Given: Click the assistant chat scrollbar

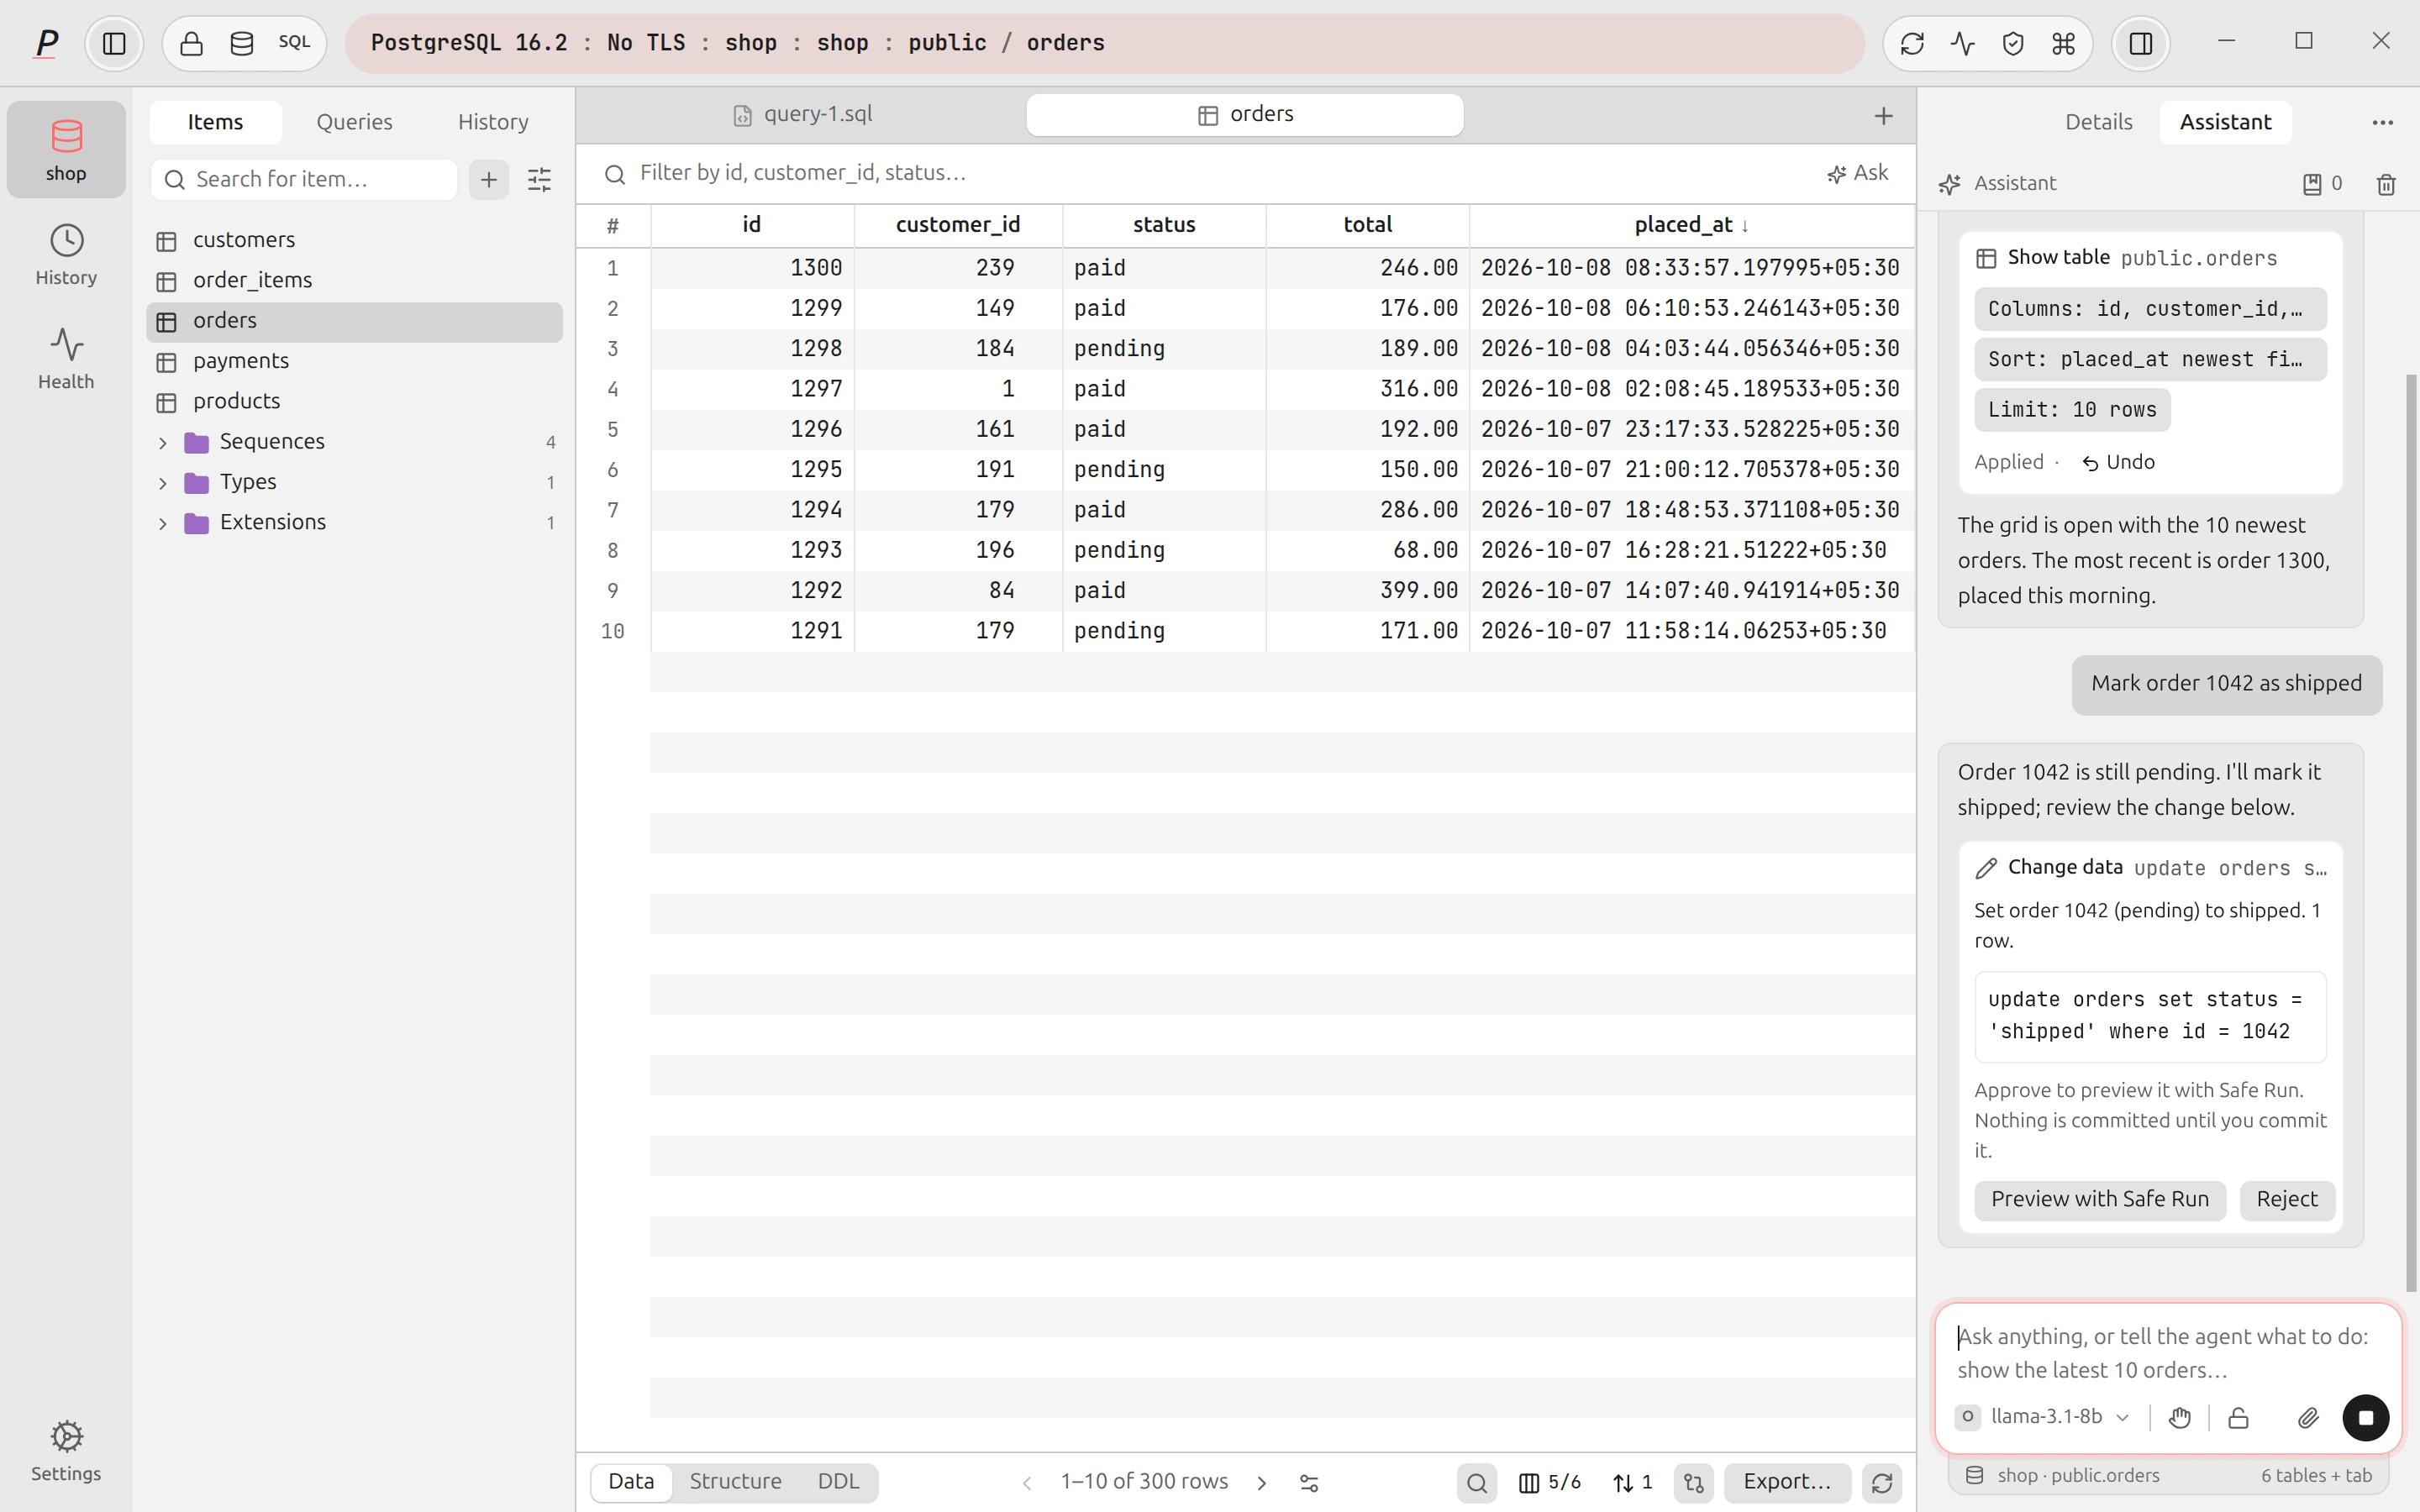Looking at the screenshot, I should [x=2411, y=832].
